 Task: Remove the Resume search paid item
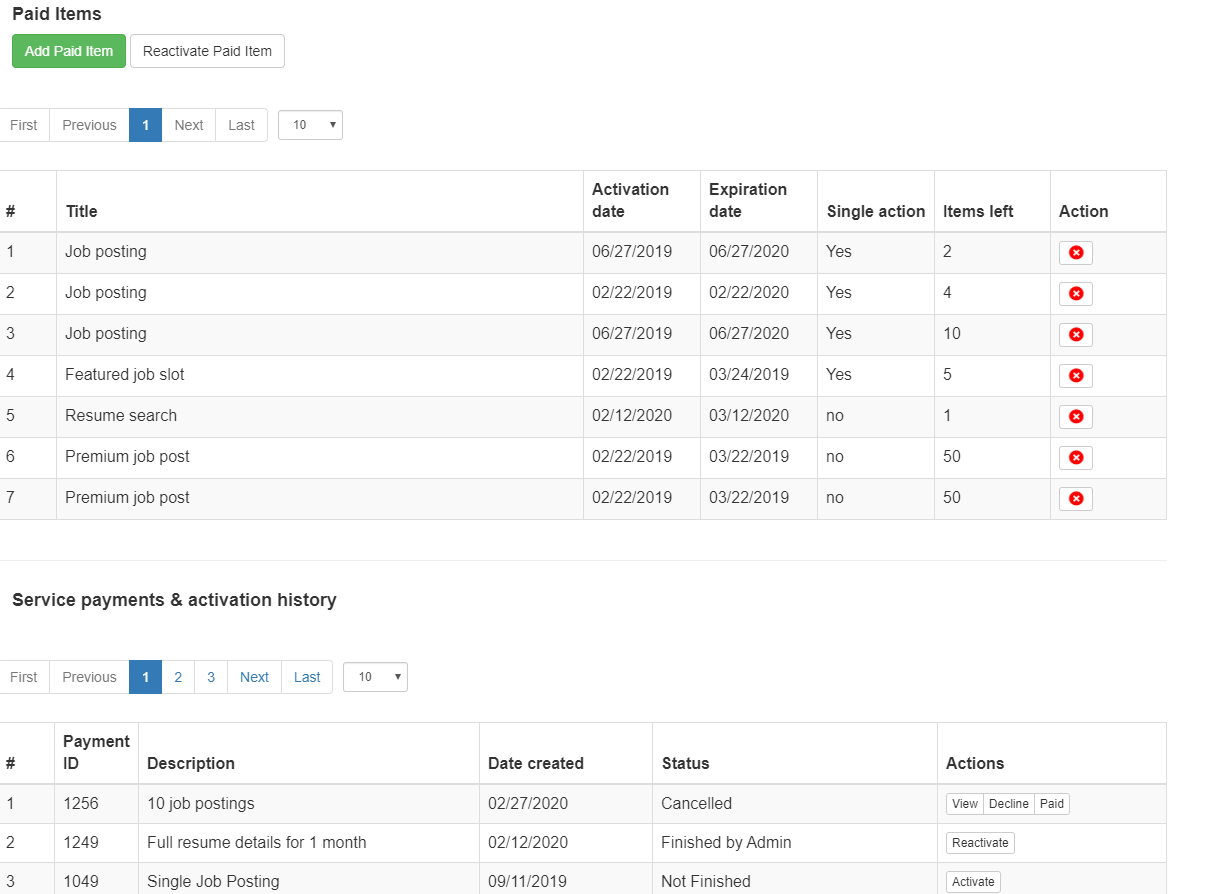coord(1076,417)
